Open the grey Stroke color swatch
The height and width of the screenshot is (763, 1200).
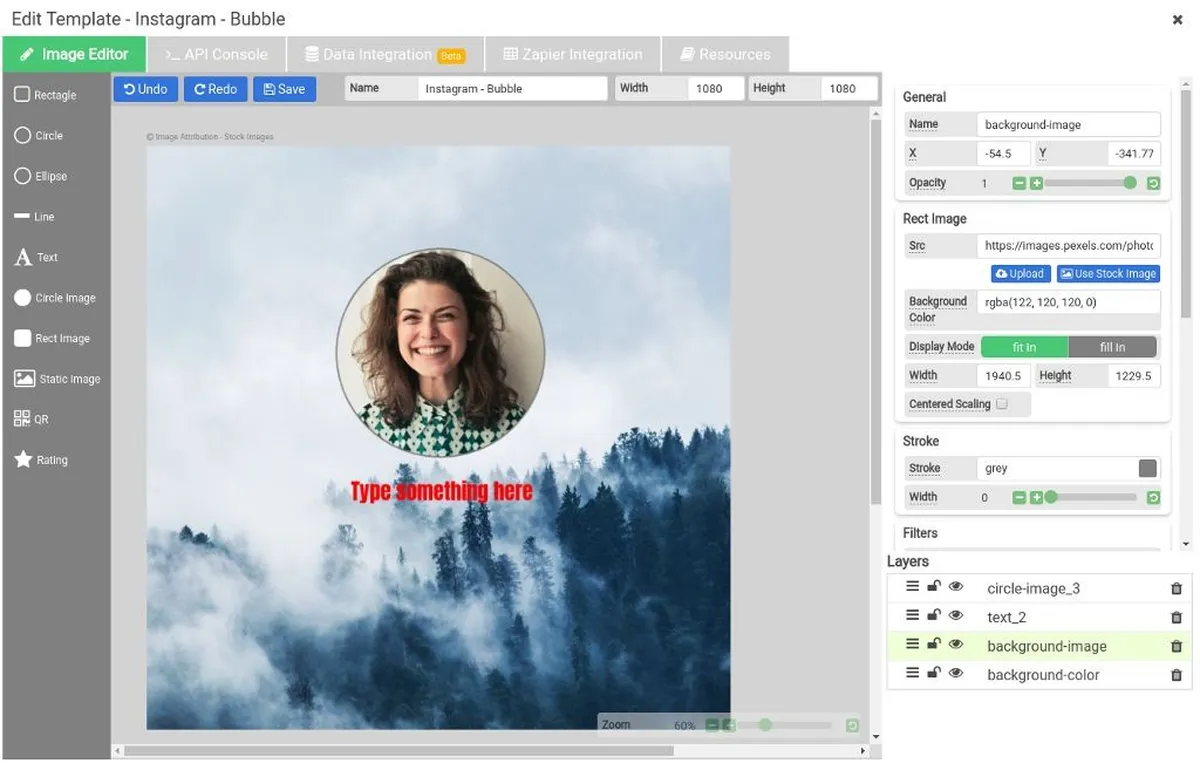[1148, 468]
